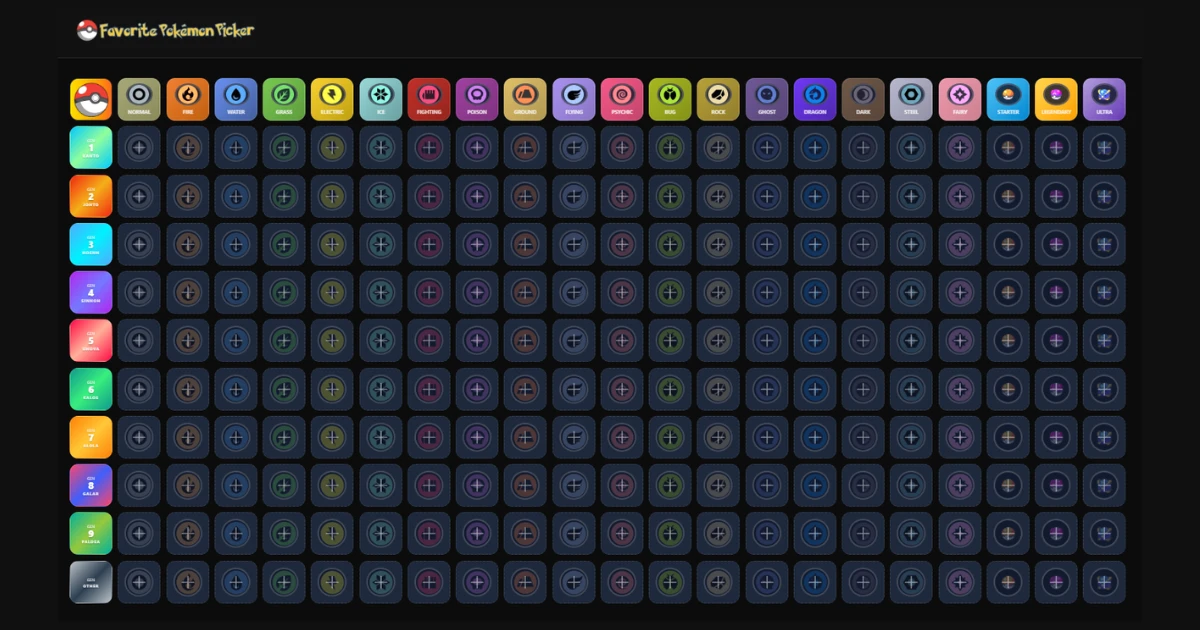The height and width of the screenshot is (630, 1200).
Task: Click the Grass type header icon
Action: click(284, 99)
